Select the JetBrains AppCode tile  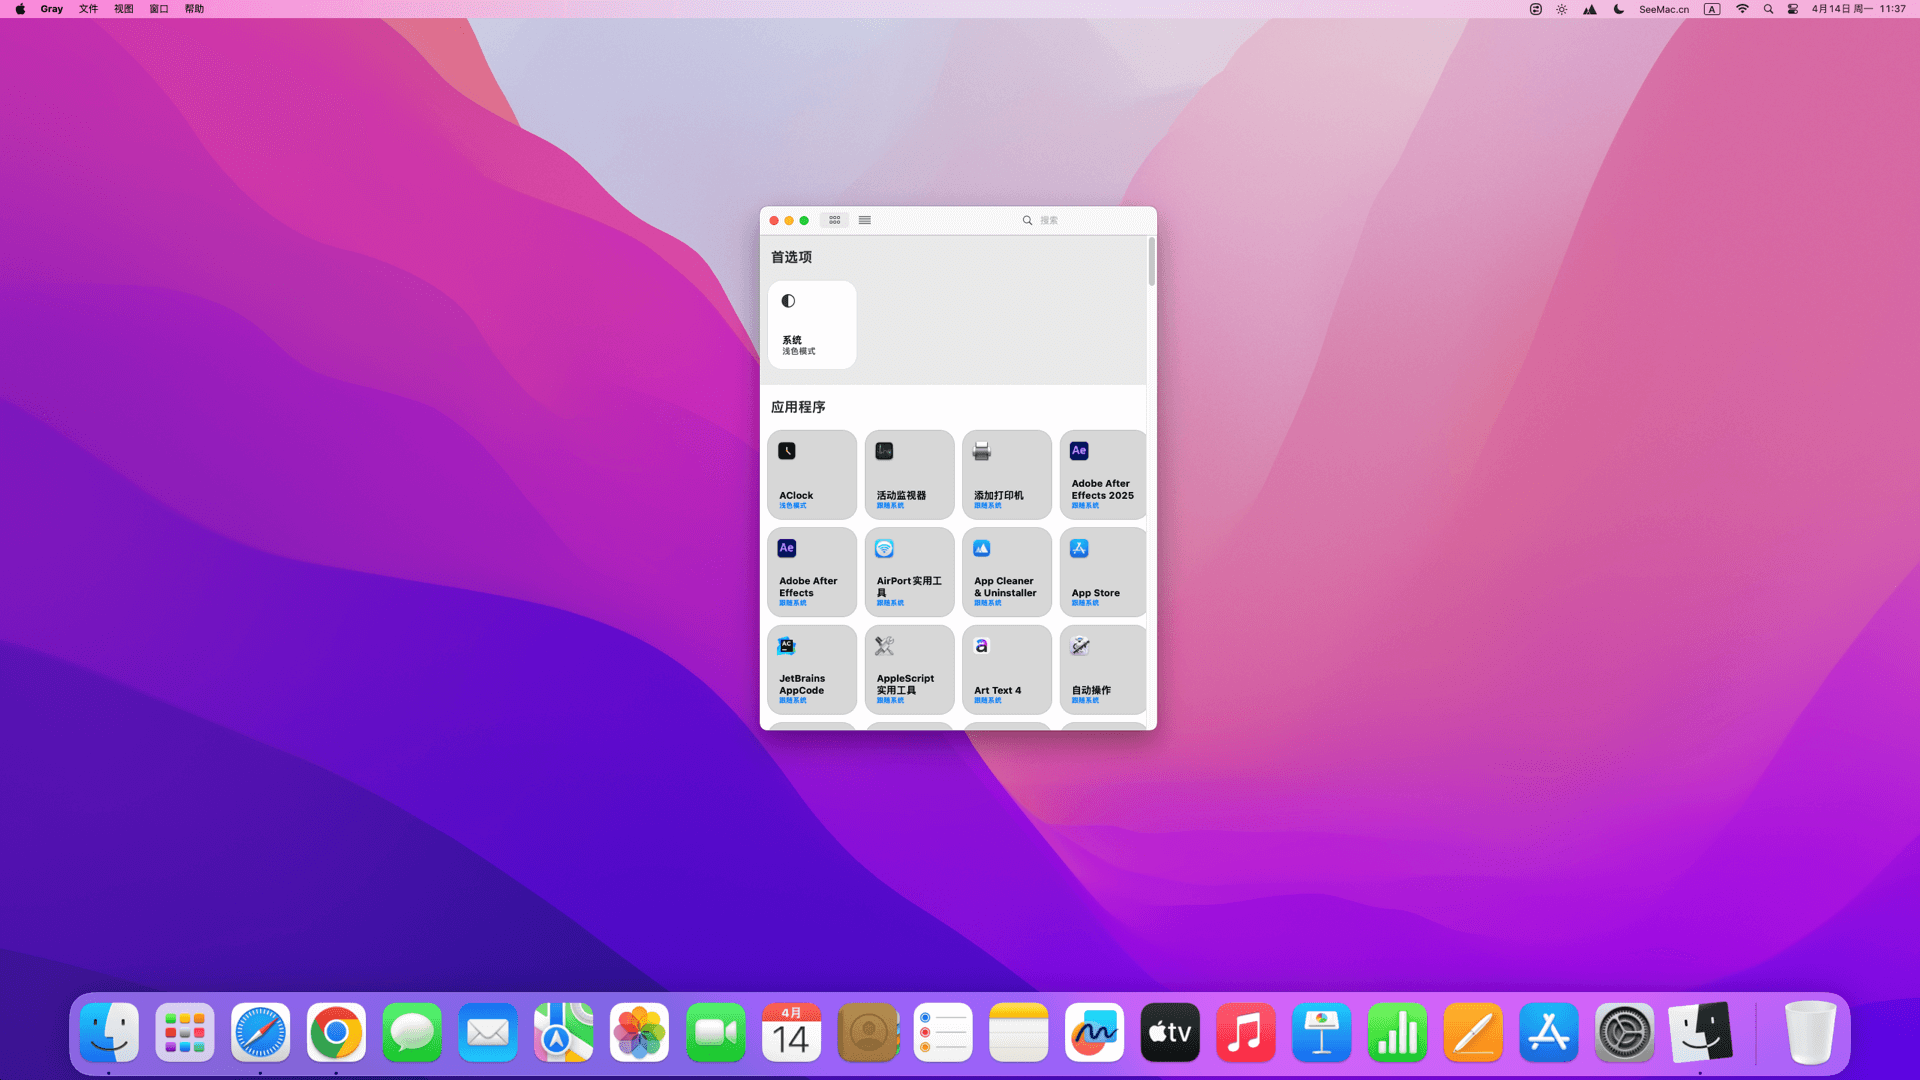pyautogui.click(x=811, y=669)
